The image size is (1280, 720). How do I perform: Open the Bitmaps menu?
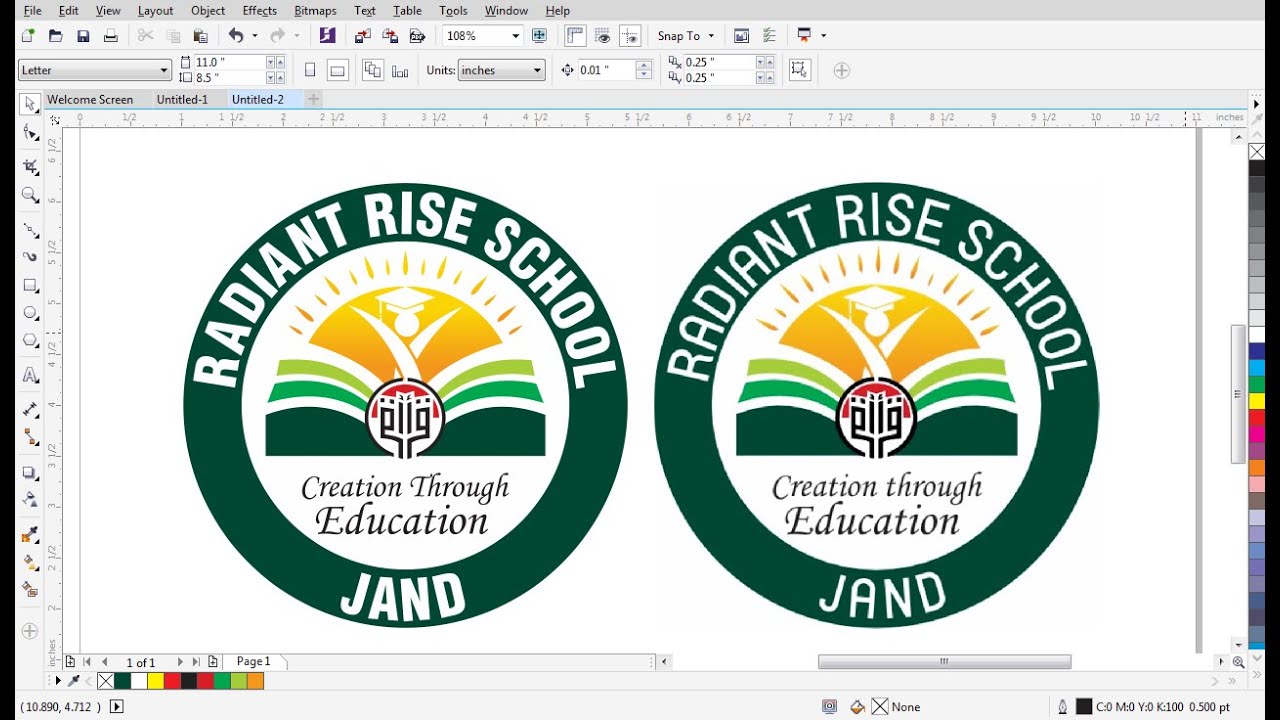click(x=315, y=10)
